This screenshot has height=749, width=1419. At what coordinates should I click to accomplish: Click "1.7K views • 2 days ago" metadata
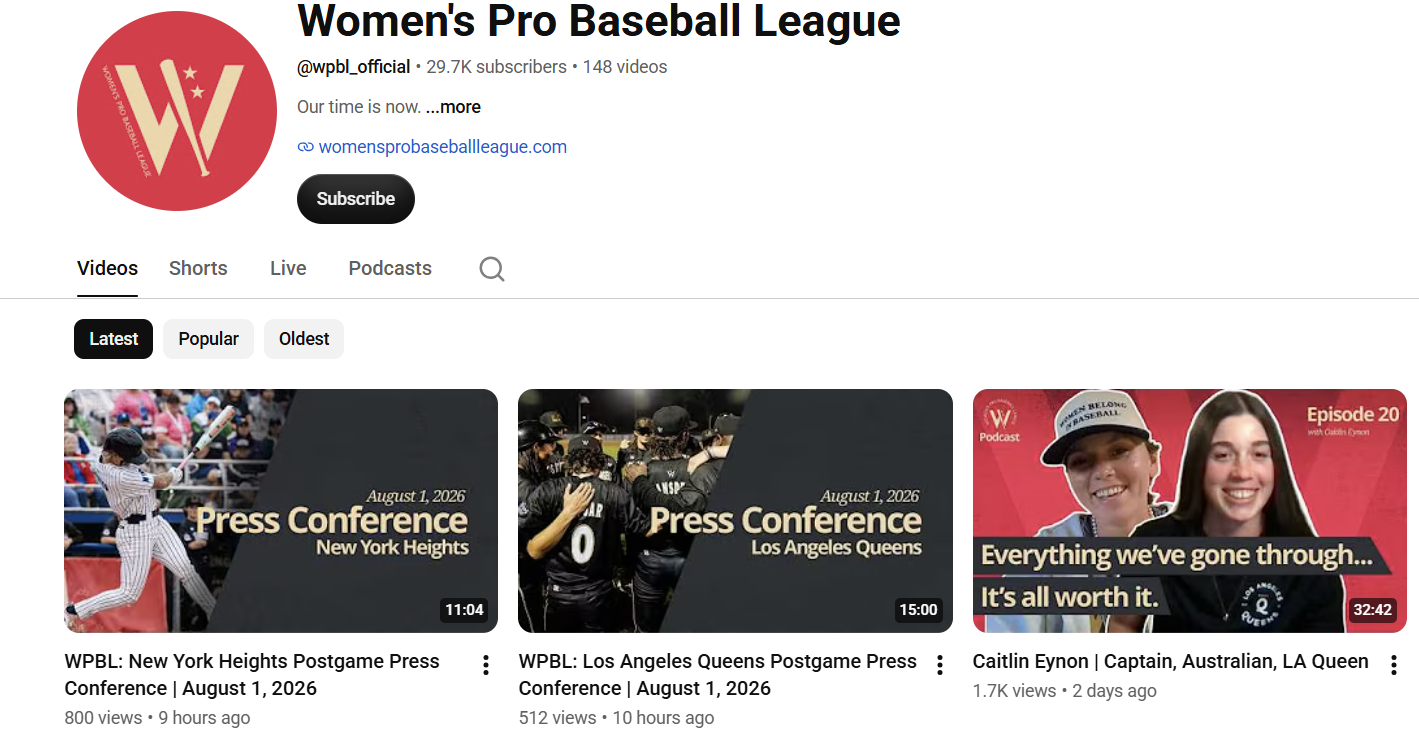pos(1065,691)
